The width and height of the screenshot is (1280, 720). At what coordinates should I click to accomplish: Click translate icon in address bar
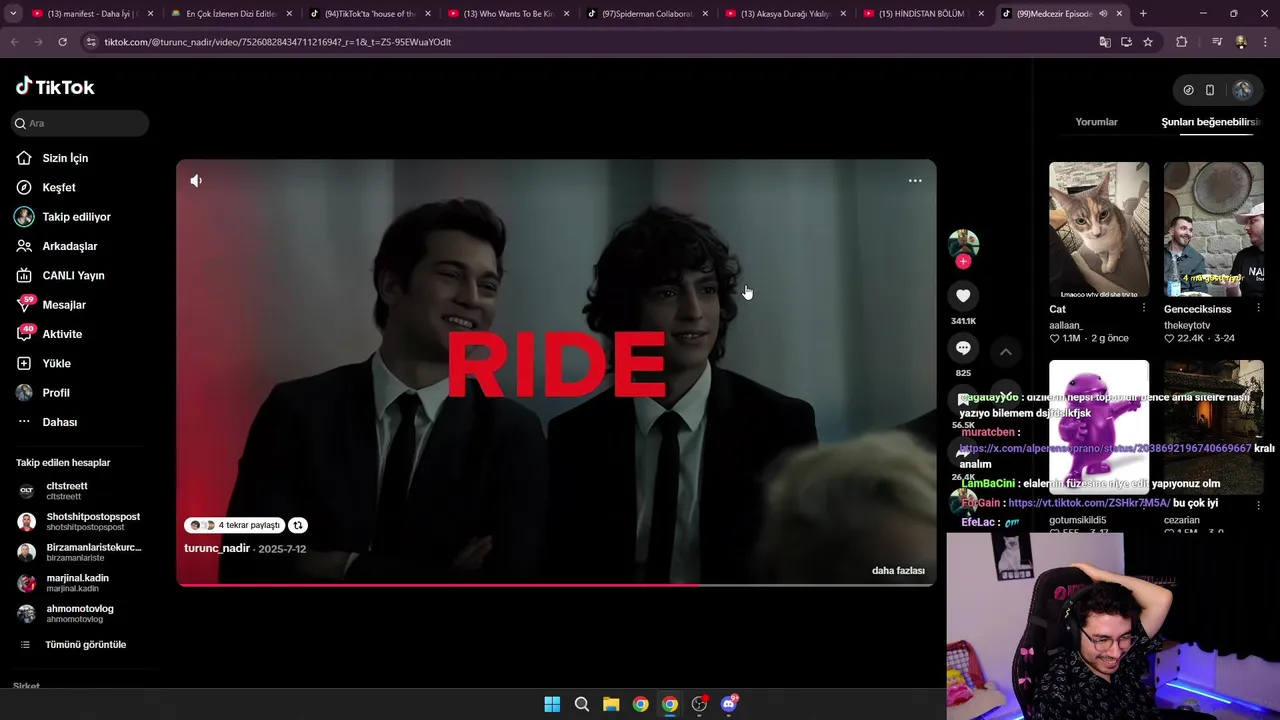coord(1104,42)
